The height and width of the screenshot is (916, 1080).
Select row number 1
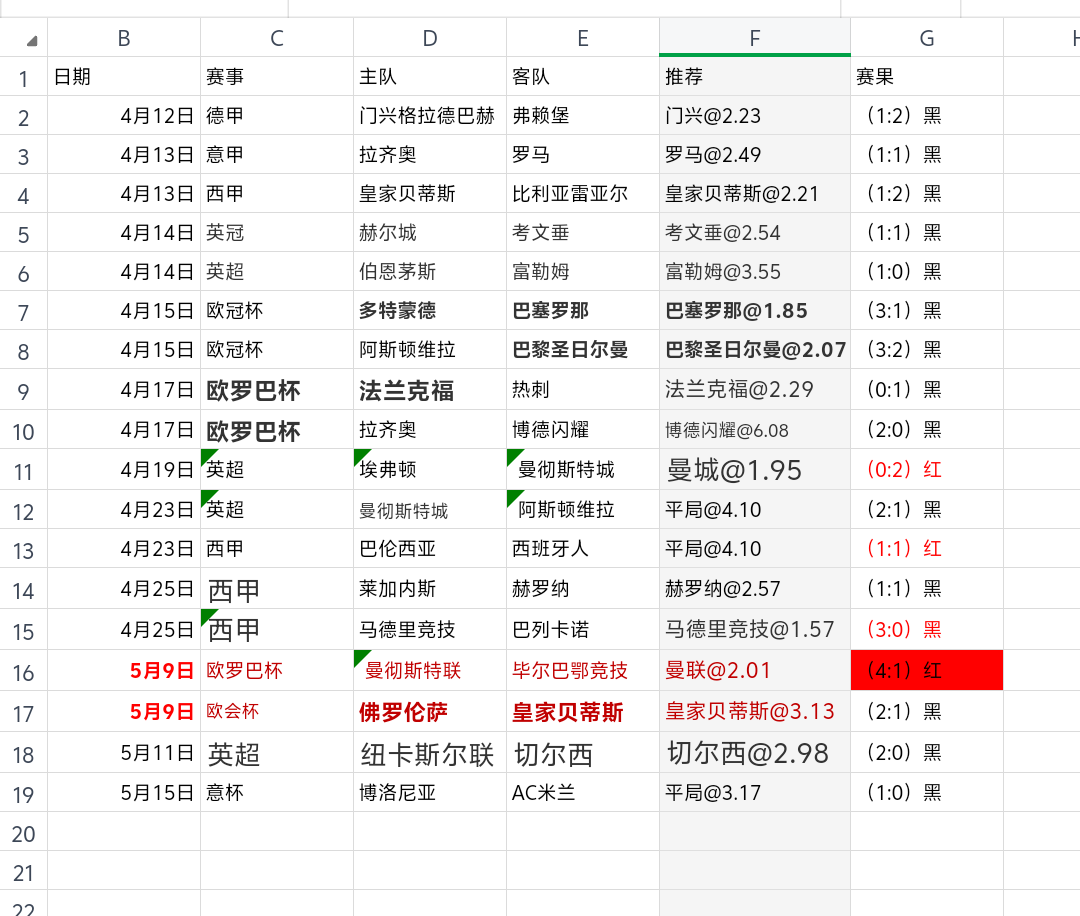coord(23,75)
